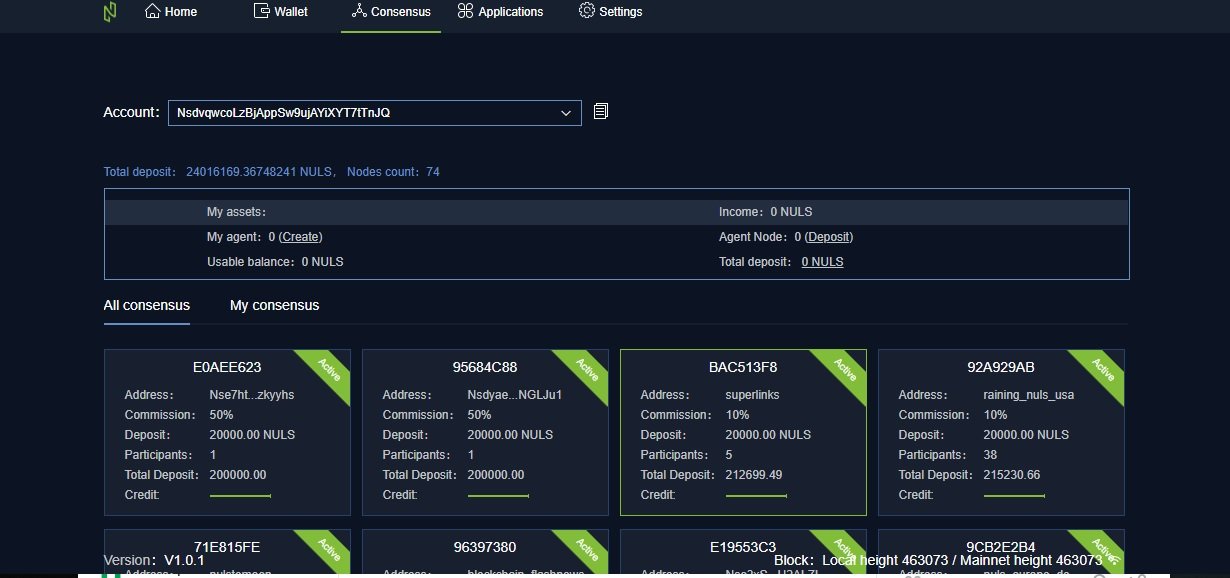Click the Home house icon
The width and height of the screenshot is (1230, 578).
pyautogui.click(x=152, y=11)
